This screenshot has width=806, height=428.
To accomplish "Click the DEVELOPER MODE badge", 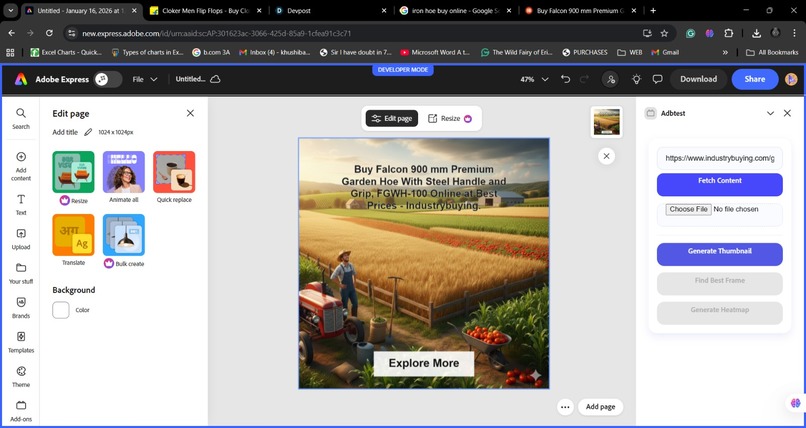I will click(x=403, y=70).
